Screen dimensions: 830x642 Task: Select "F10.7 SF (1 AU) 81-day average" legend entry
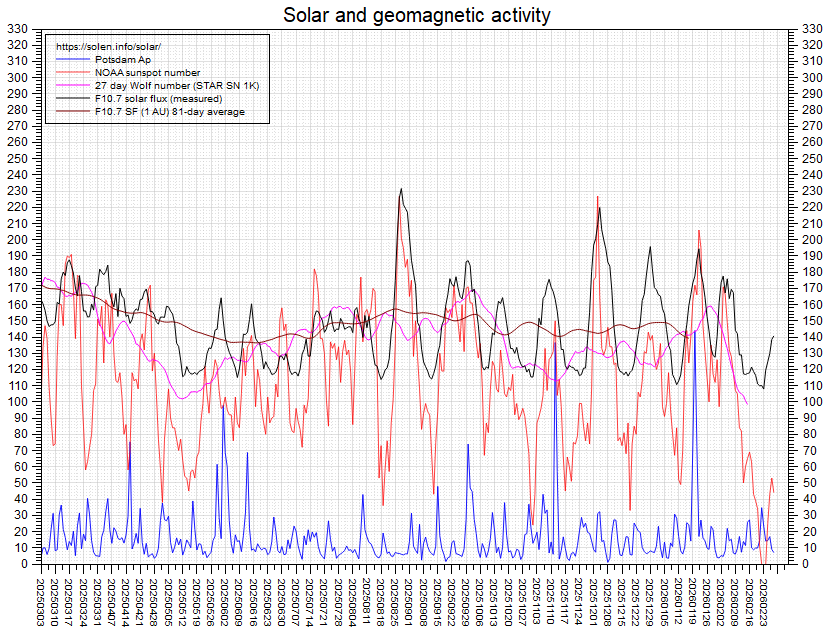click(x=170, y=112)
